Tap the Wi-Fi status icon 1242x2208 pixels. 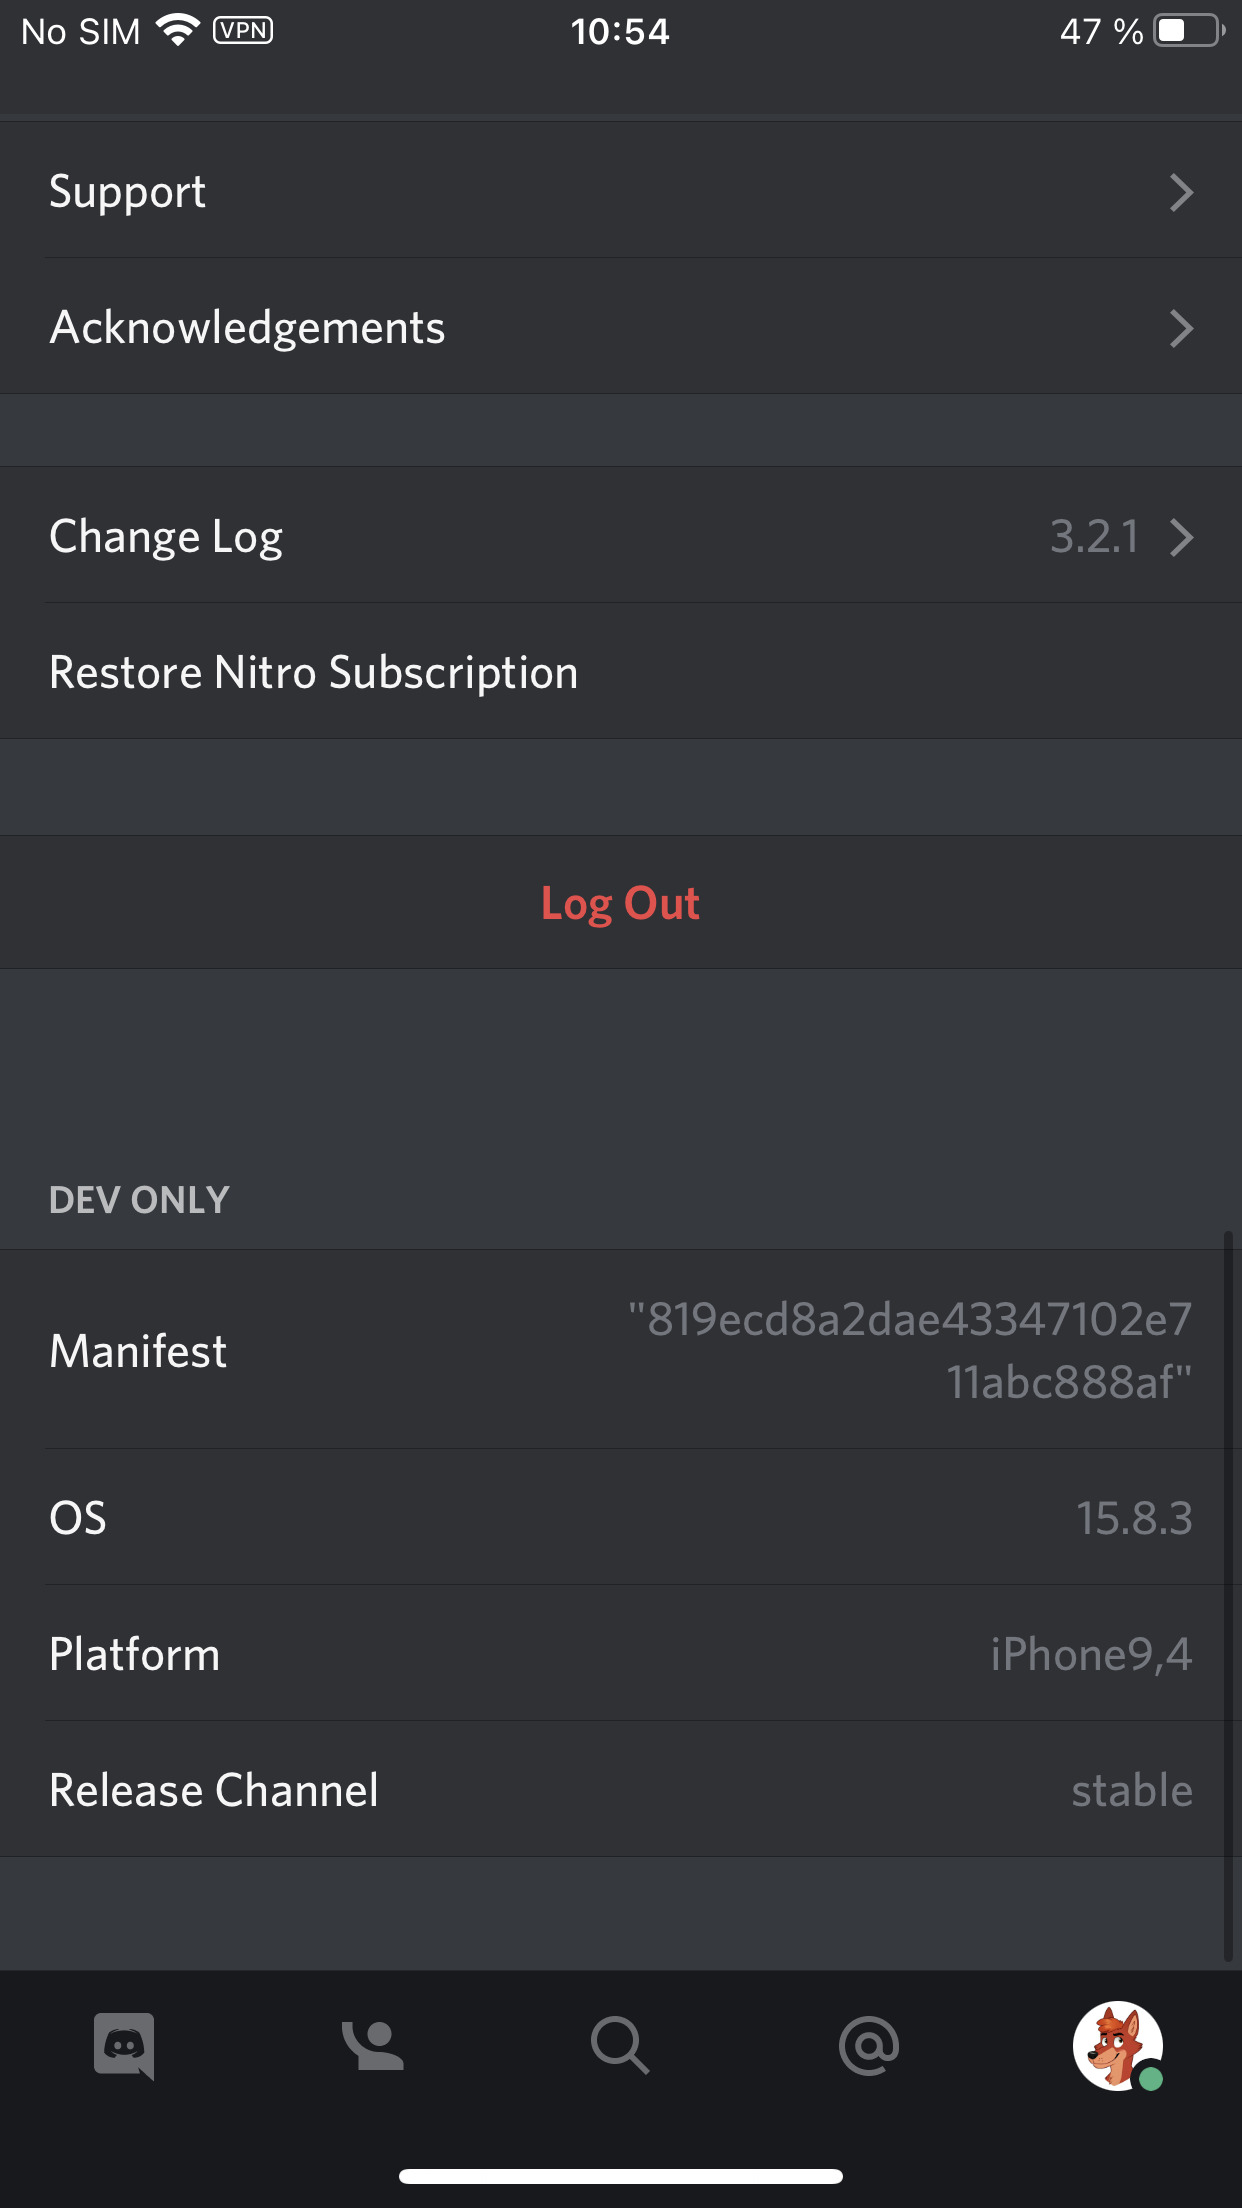[x=179, y=30]
